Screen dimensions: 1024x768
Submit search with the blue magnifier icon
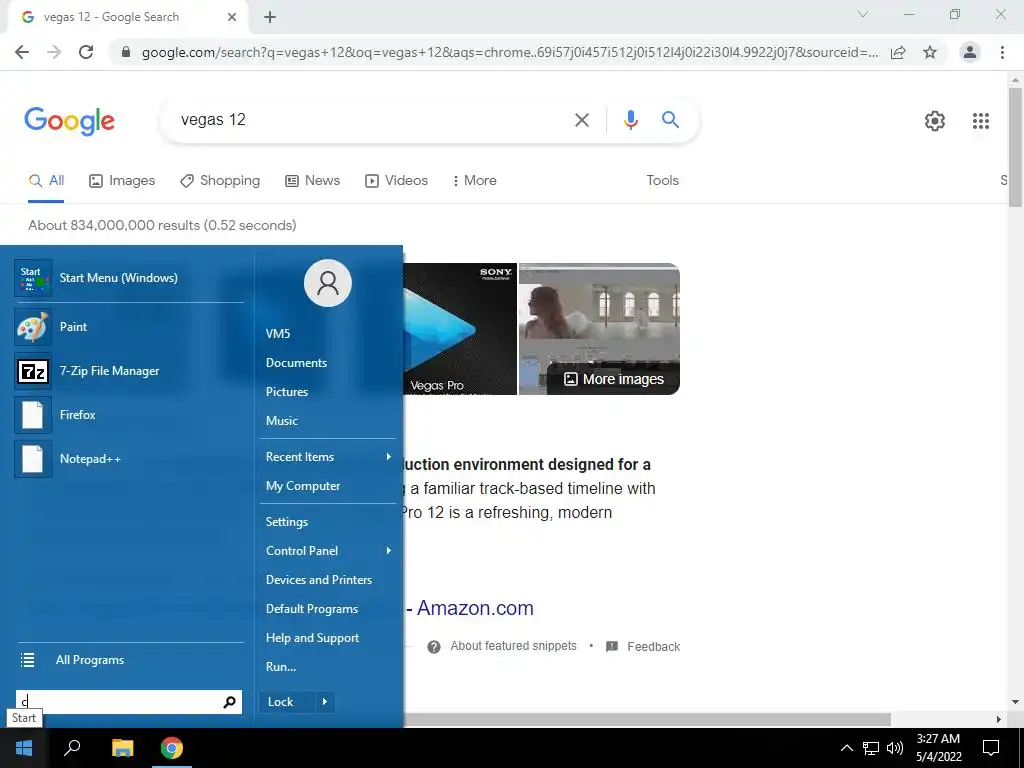pyautogui.click(x=670, y=120)
